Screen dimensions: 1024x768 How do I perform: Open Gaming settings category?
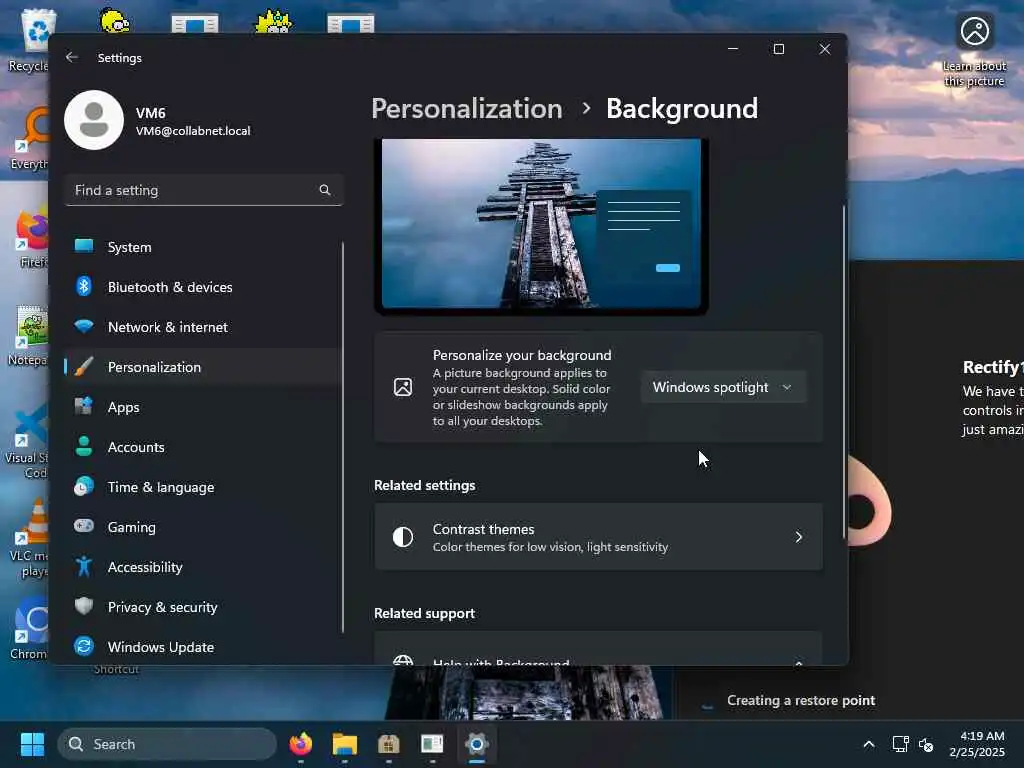point(203,527)
